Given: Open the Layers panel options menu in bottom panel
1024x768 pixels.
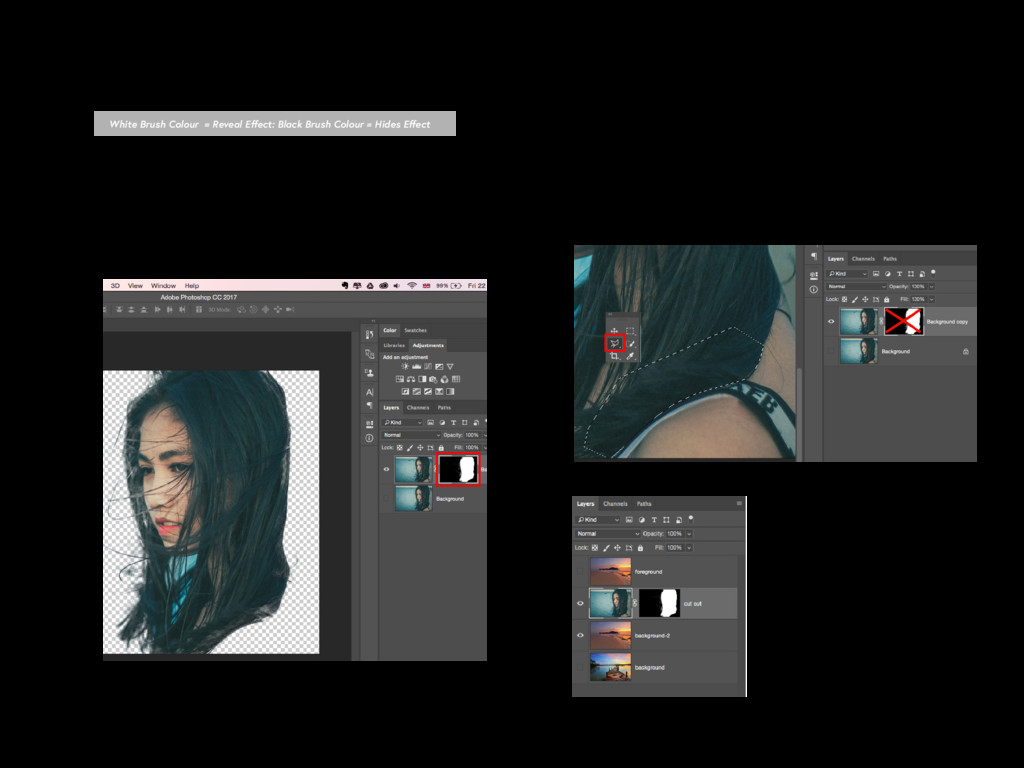Looking at the screenshot, I should [x=739, y=504].
